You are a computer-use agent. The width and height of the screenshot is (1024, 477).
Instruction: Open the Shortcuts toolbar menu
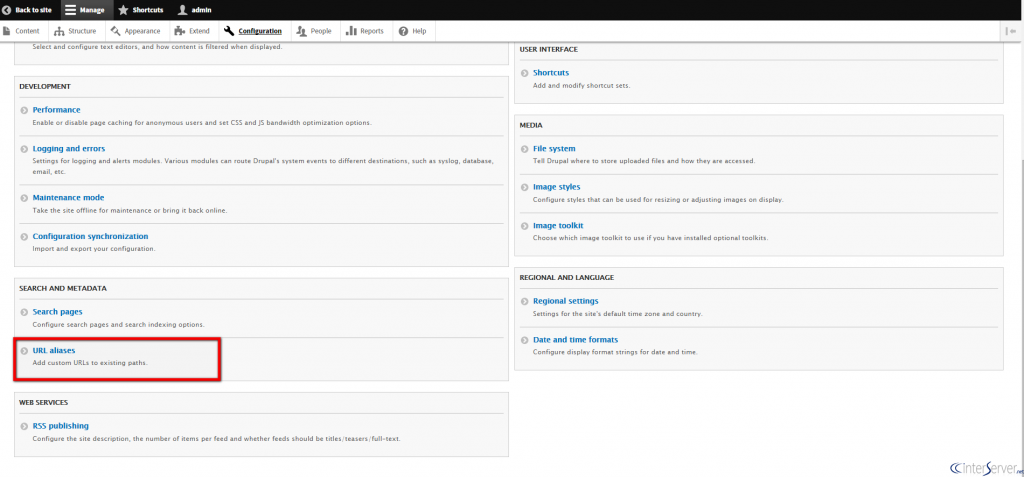[x=140, y=10]
